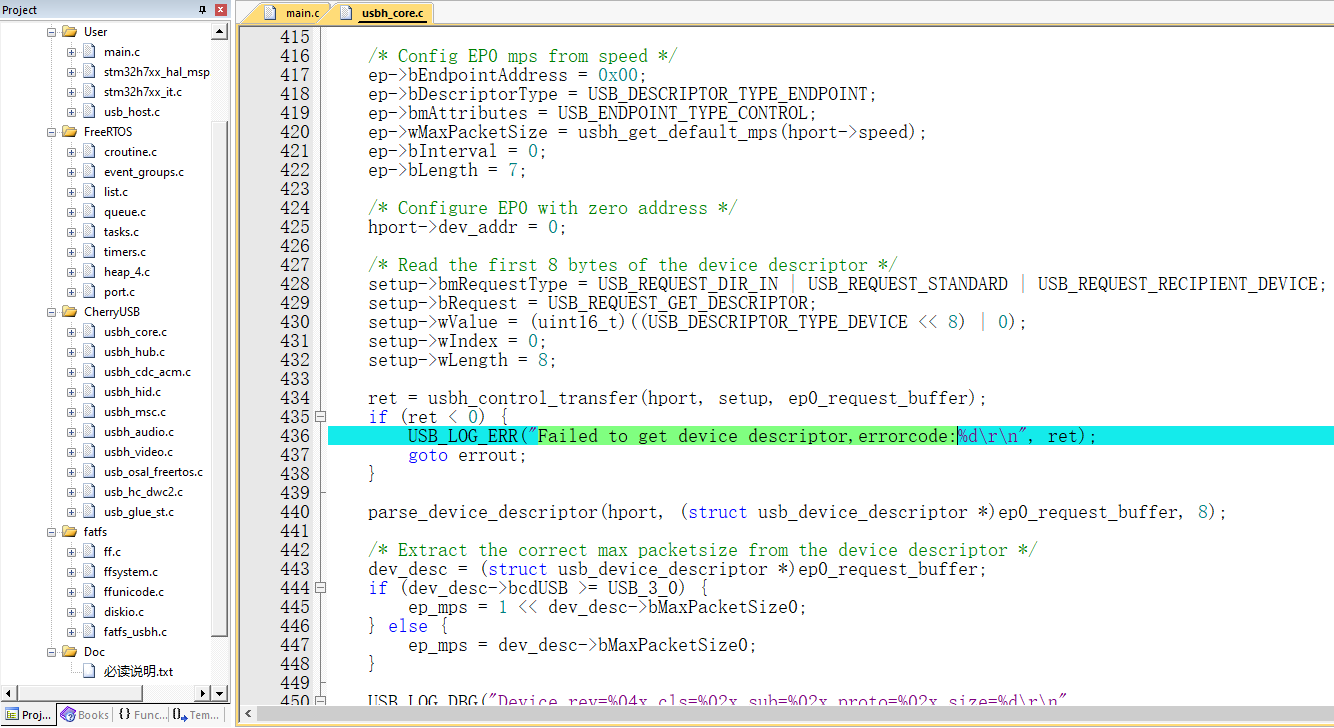1334x728 pixels.
Task: Click the usbh_audio.c file icon
Action: (x=90, y=432)
